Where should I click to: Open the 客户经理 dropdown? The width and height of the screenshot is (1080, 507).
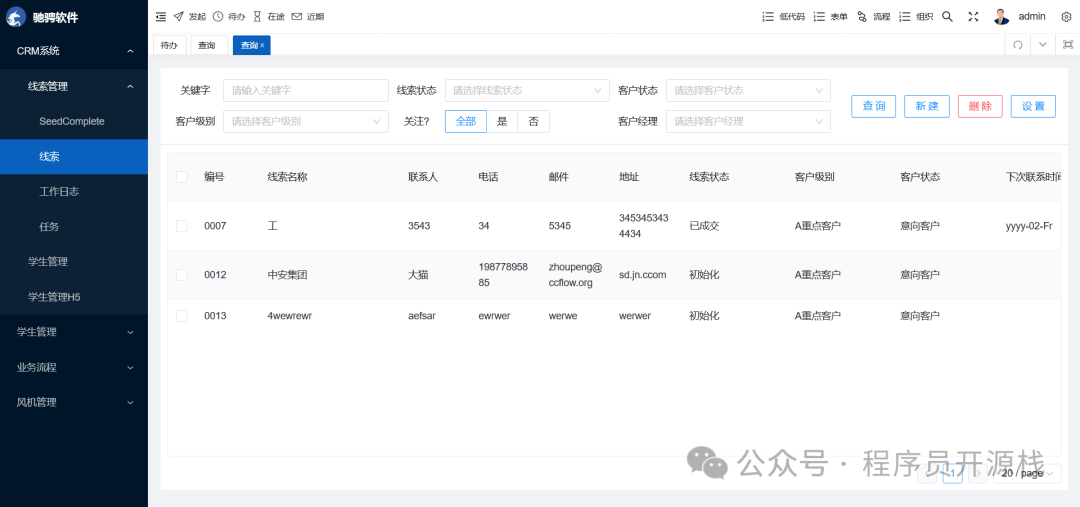pos(748,121)
